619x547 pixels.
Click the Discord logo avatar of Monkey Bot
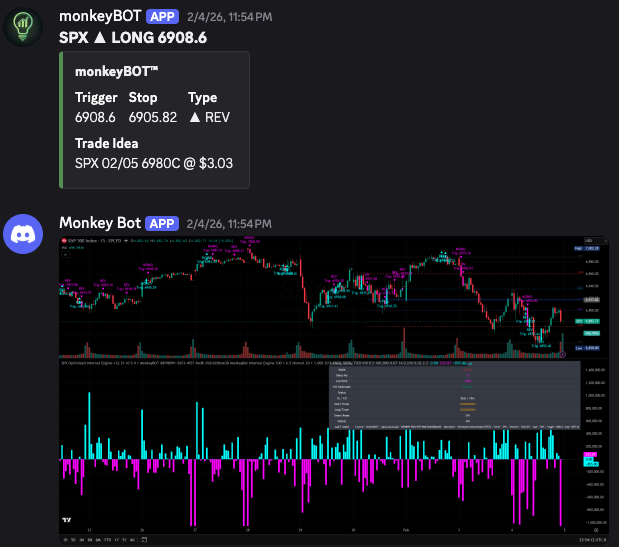point(22,237)
